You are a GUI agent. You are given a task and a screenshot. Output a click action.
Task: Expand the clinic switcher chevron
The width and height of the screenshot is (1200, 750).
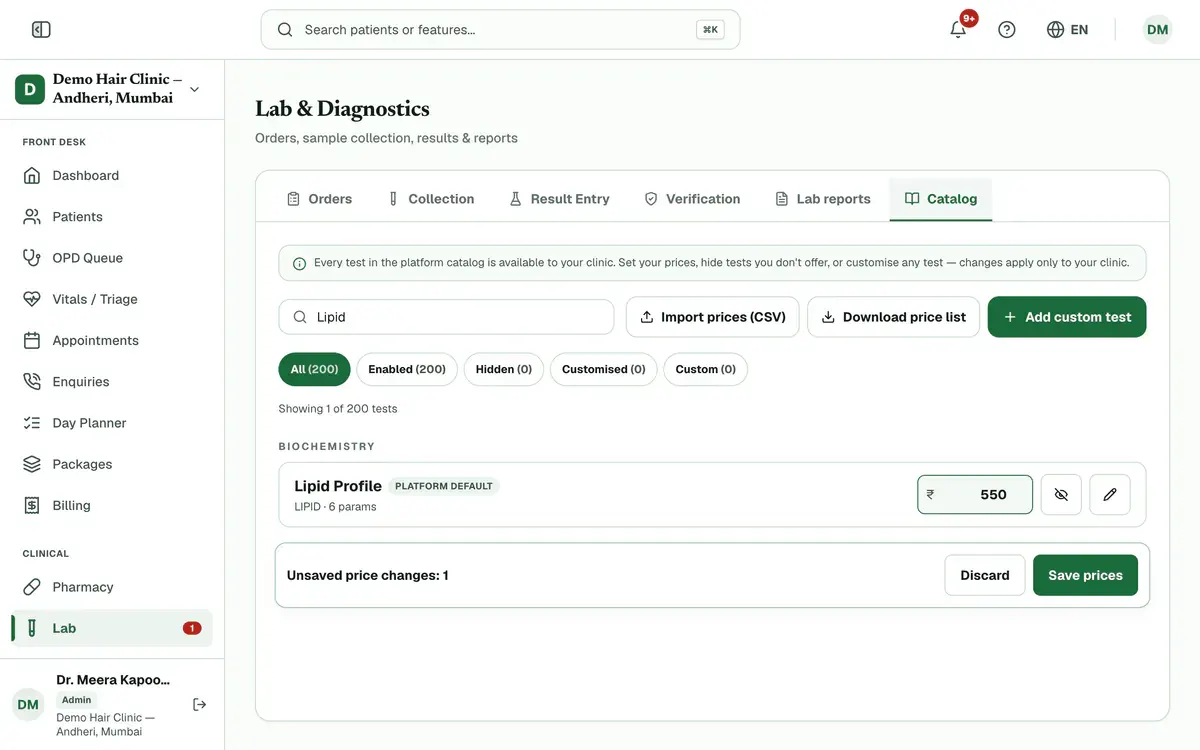[194, 89]
